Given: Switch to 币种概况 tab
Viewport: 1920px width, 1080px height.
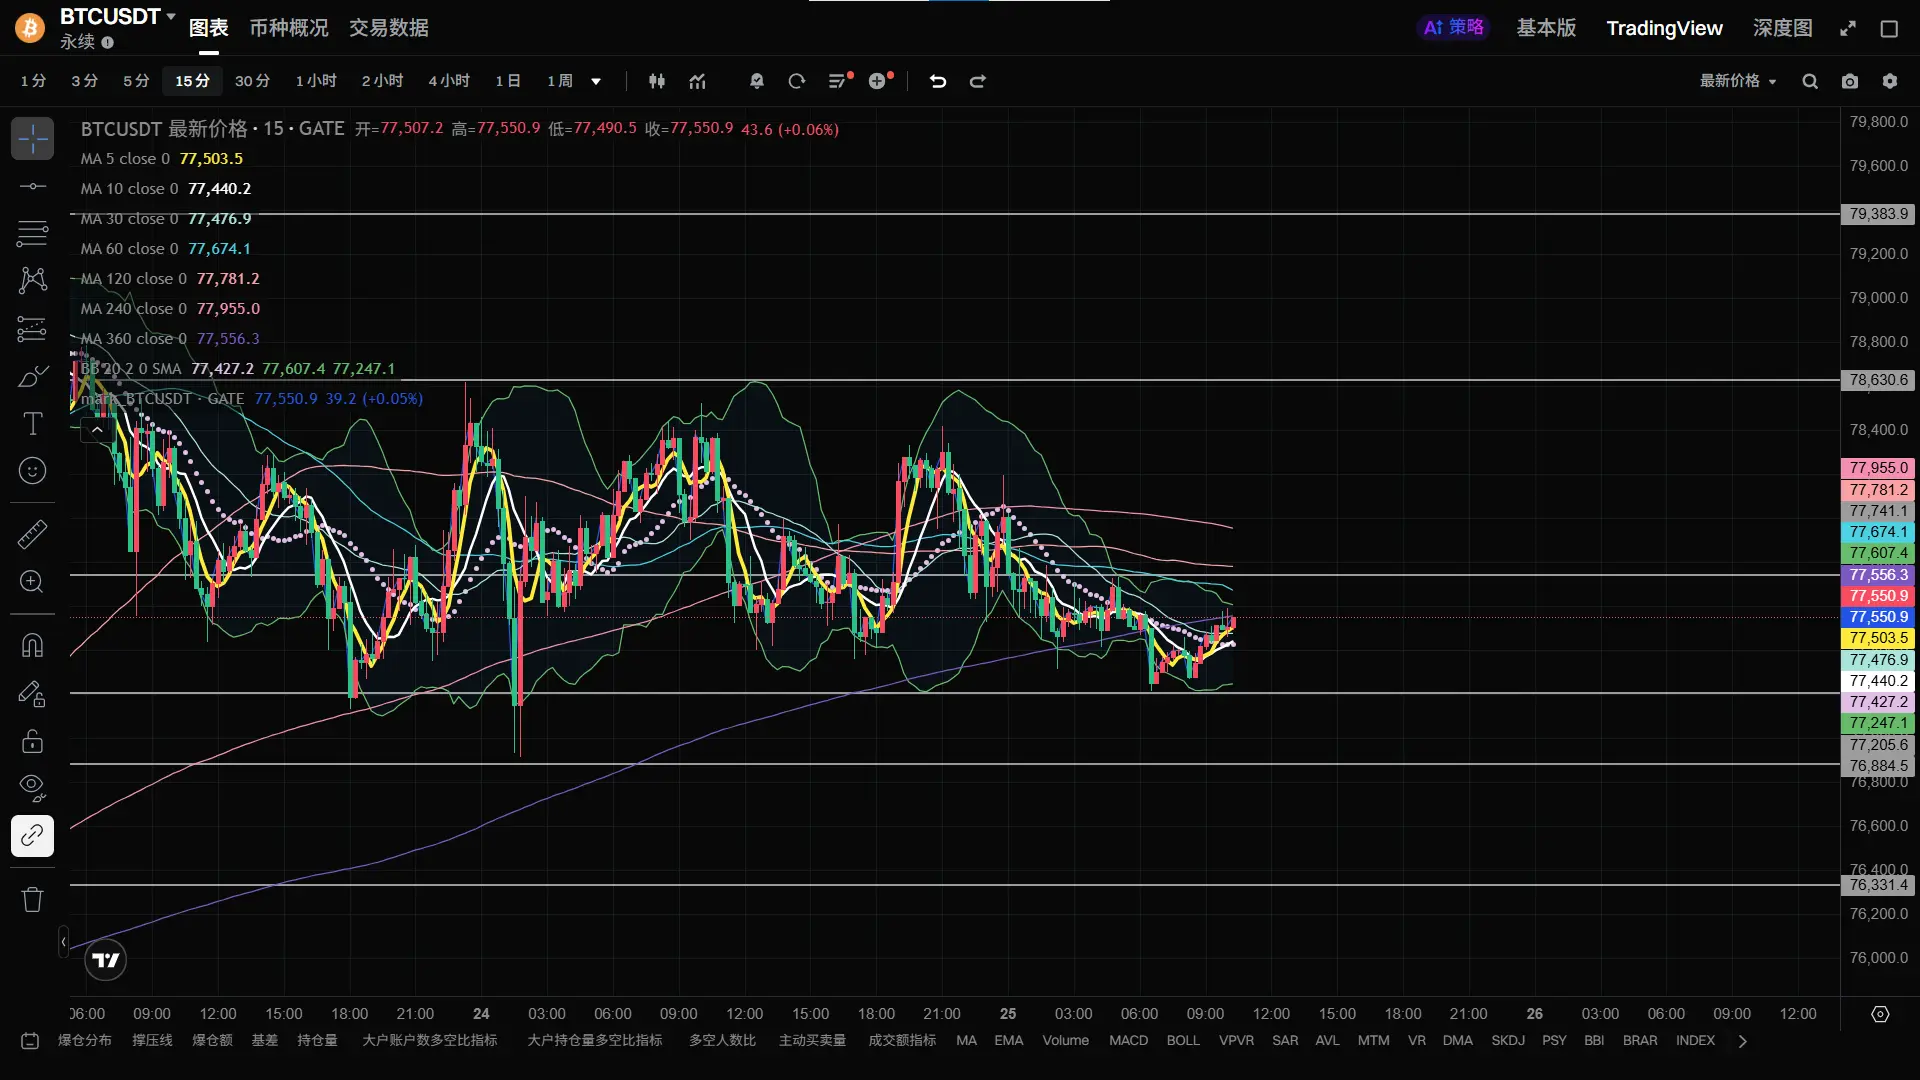Looking at the screenshot, I should pos(288,28).
